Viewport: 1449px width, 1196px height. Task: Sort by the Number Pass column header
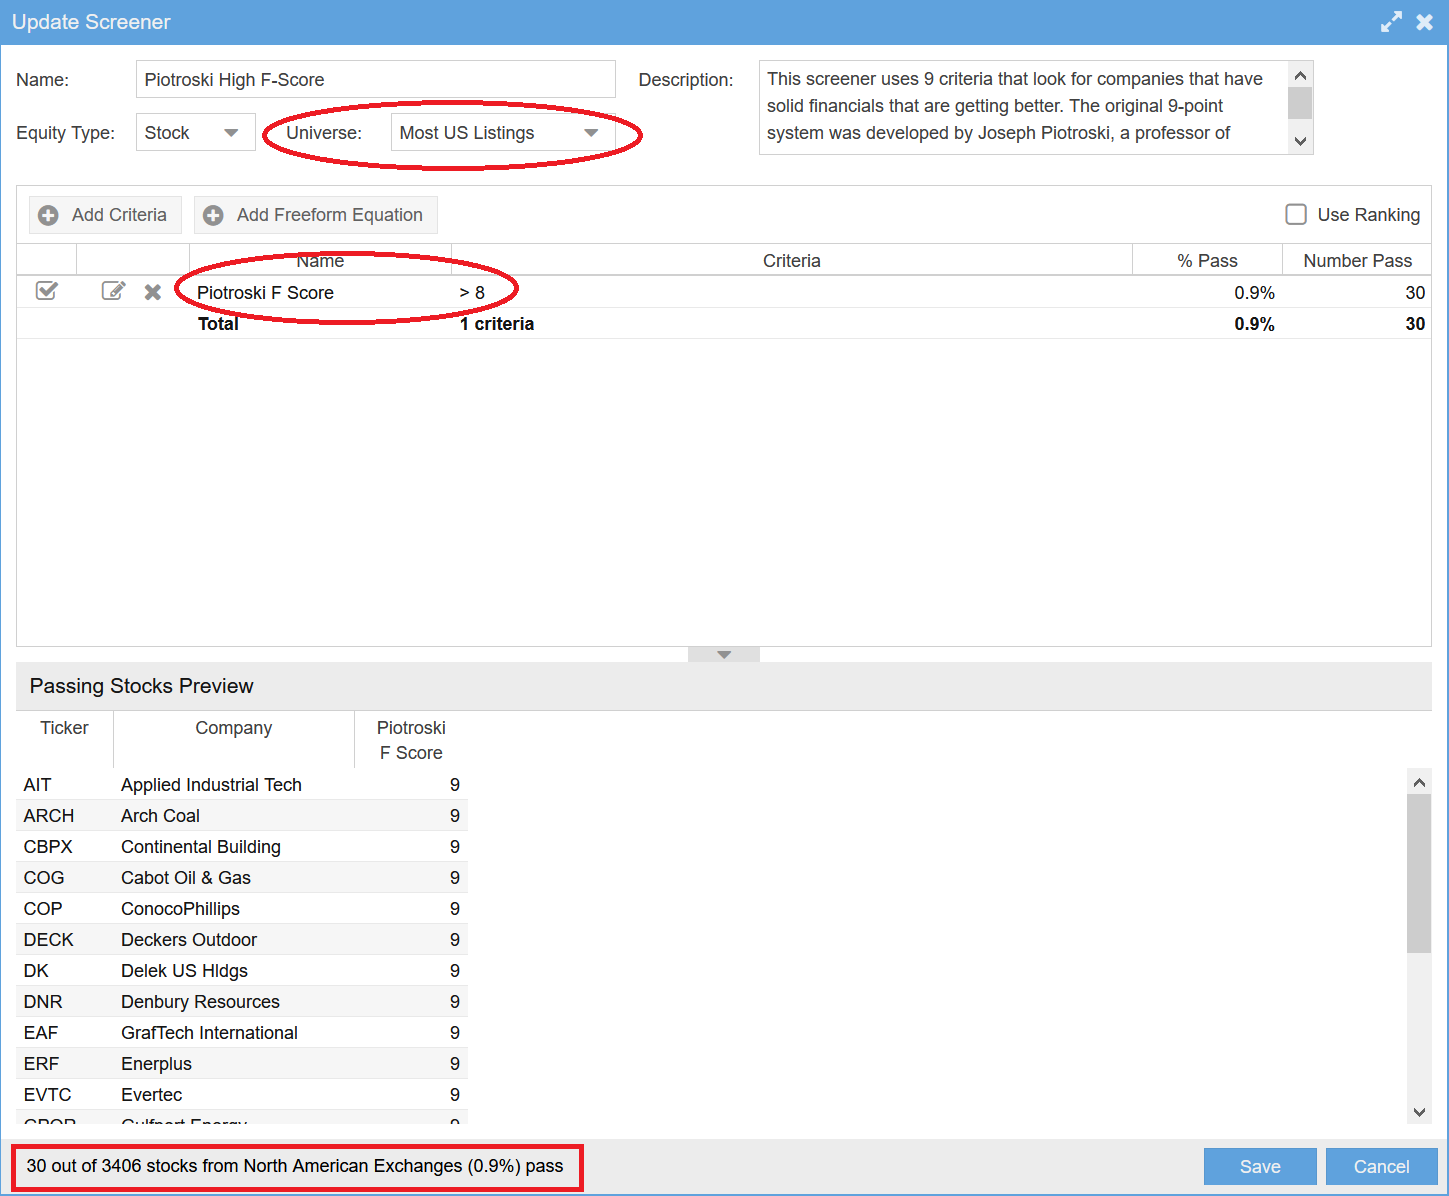point(1357,260)
